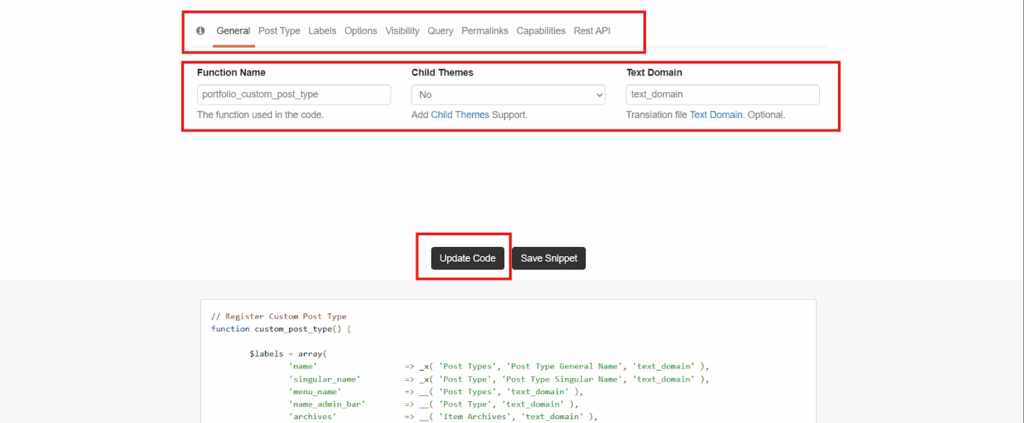The width and height of the screenshot is (1024, 423).
Task: Open the Labels tab
Action: [322, 31]
